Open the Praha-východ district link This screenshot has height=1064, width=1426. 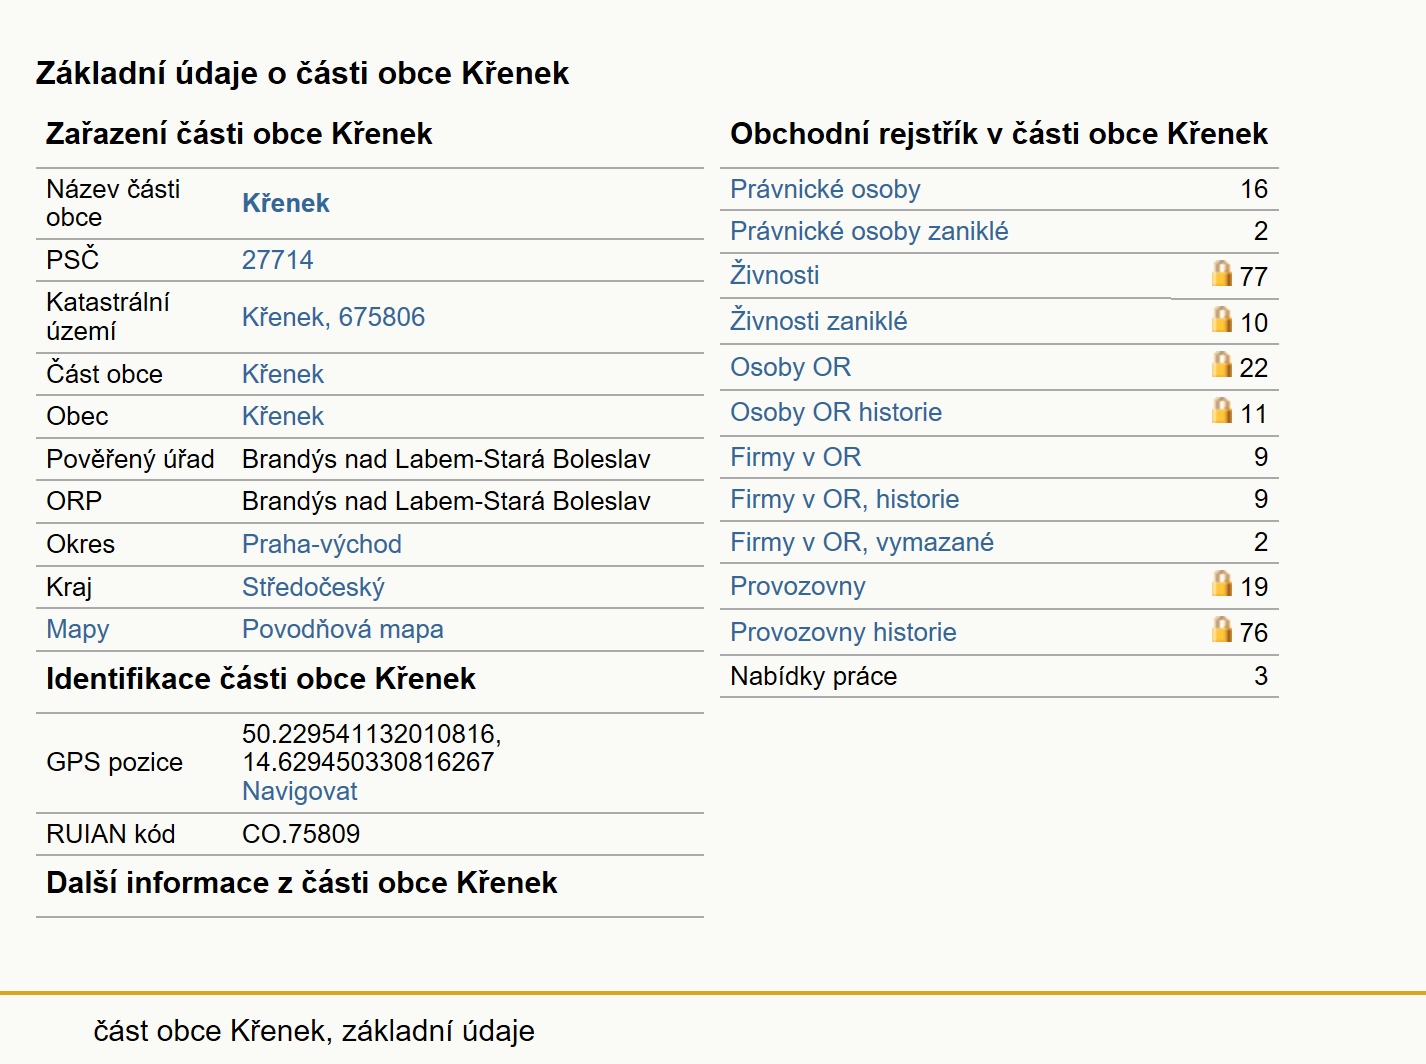[x=321, y=544]
